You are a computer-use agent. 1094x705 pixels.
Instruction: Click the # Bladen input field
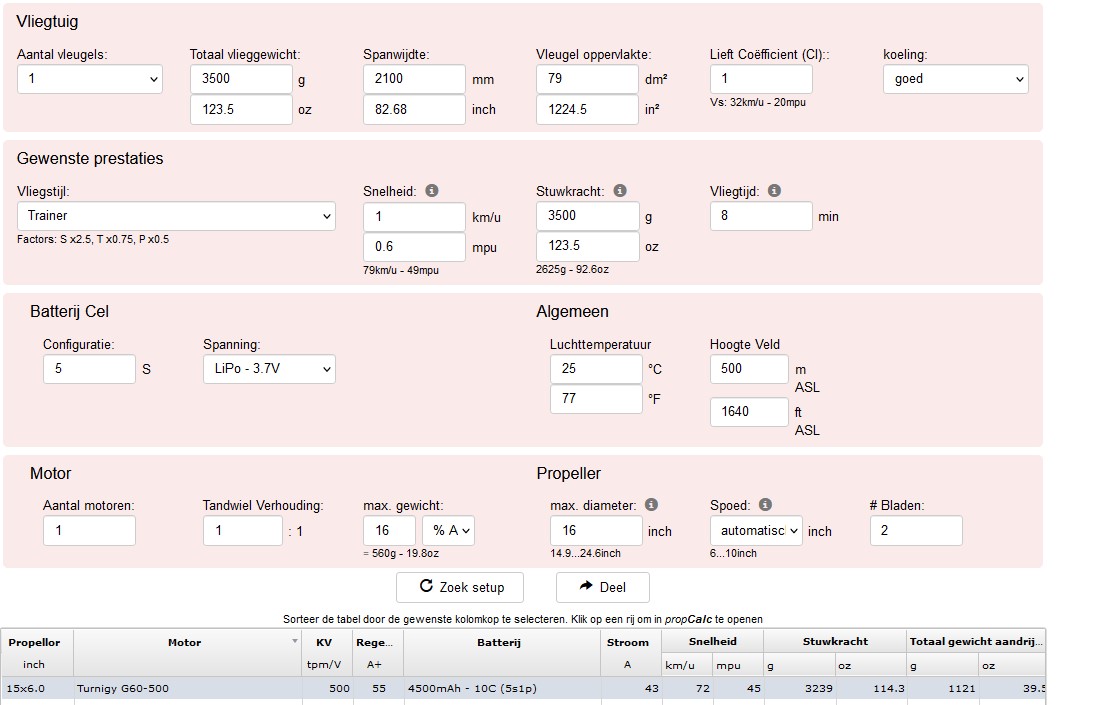pyautogui.click(x=916, y=530)
